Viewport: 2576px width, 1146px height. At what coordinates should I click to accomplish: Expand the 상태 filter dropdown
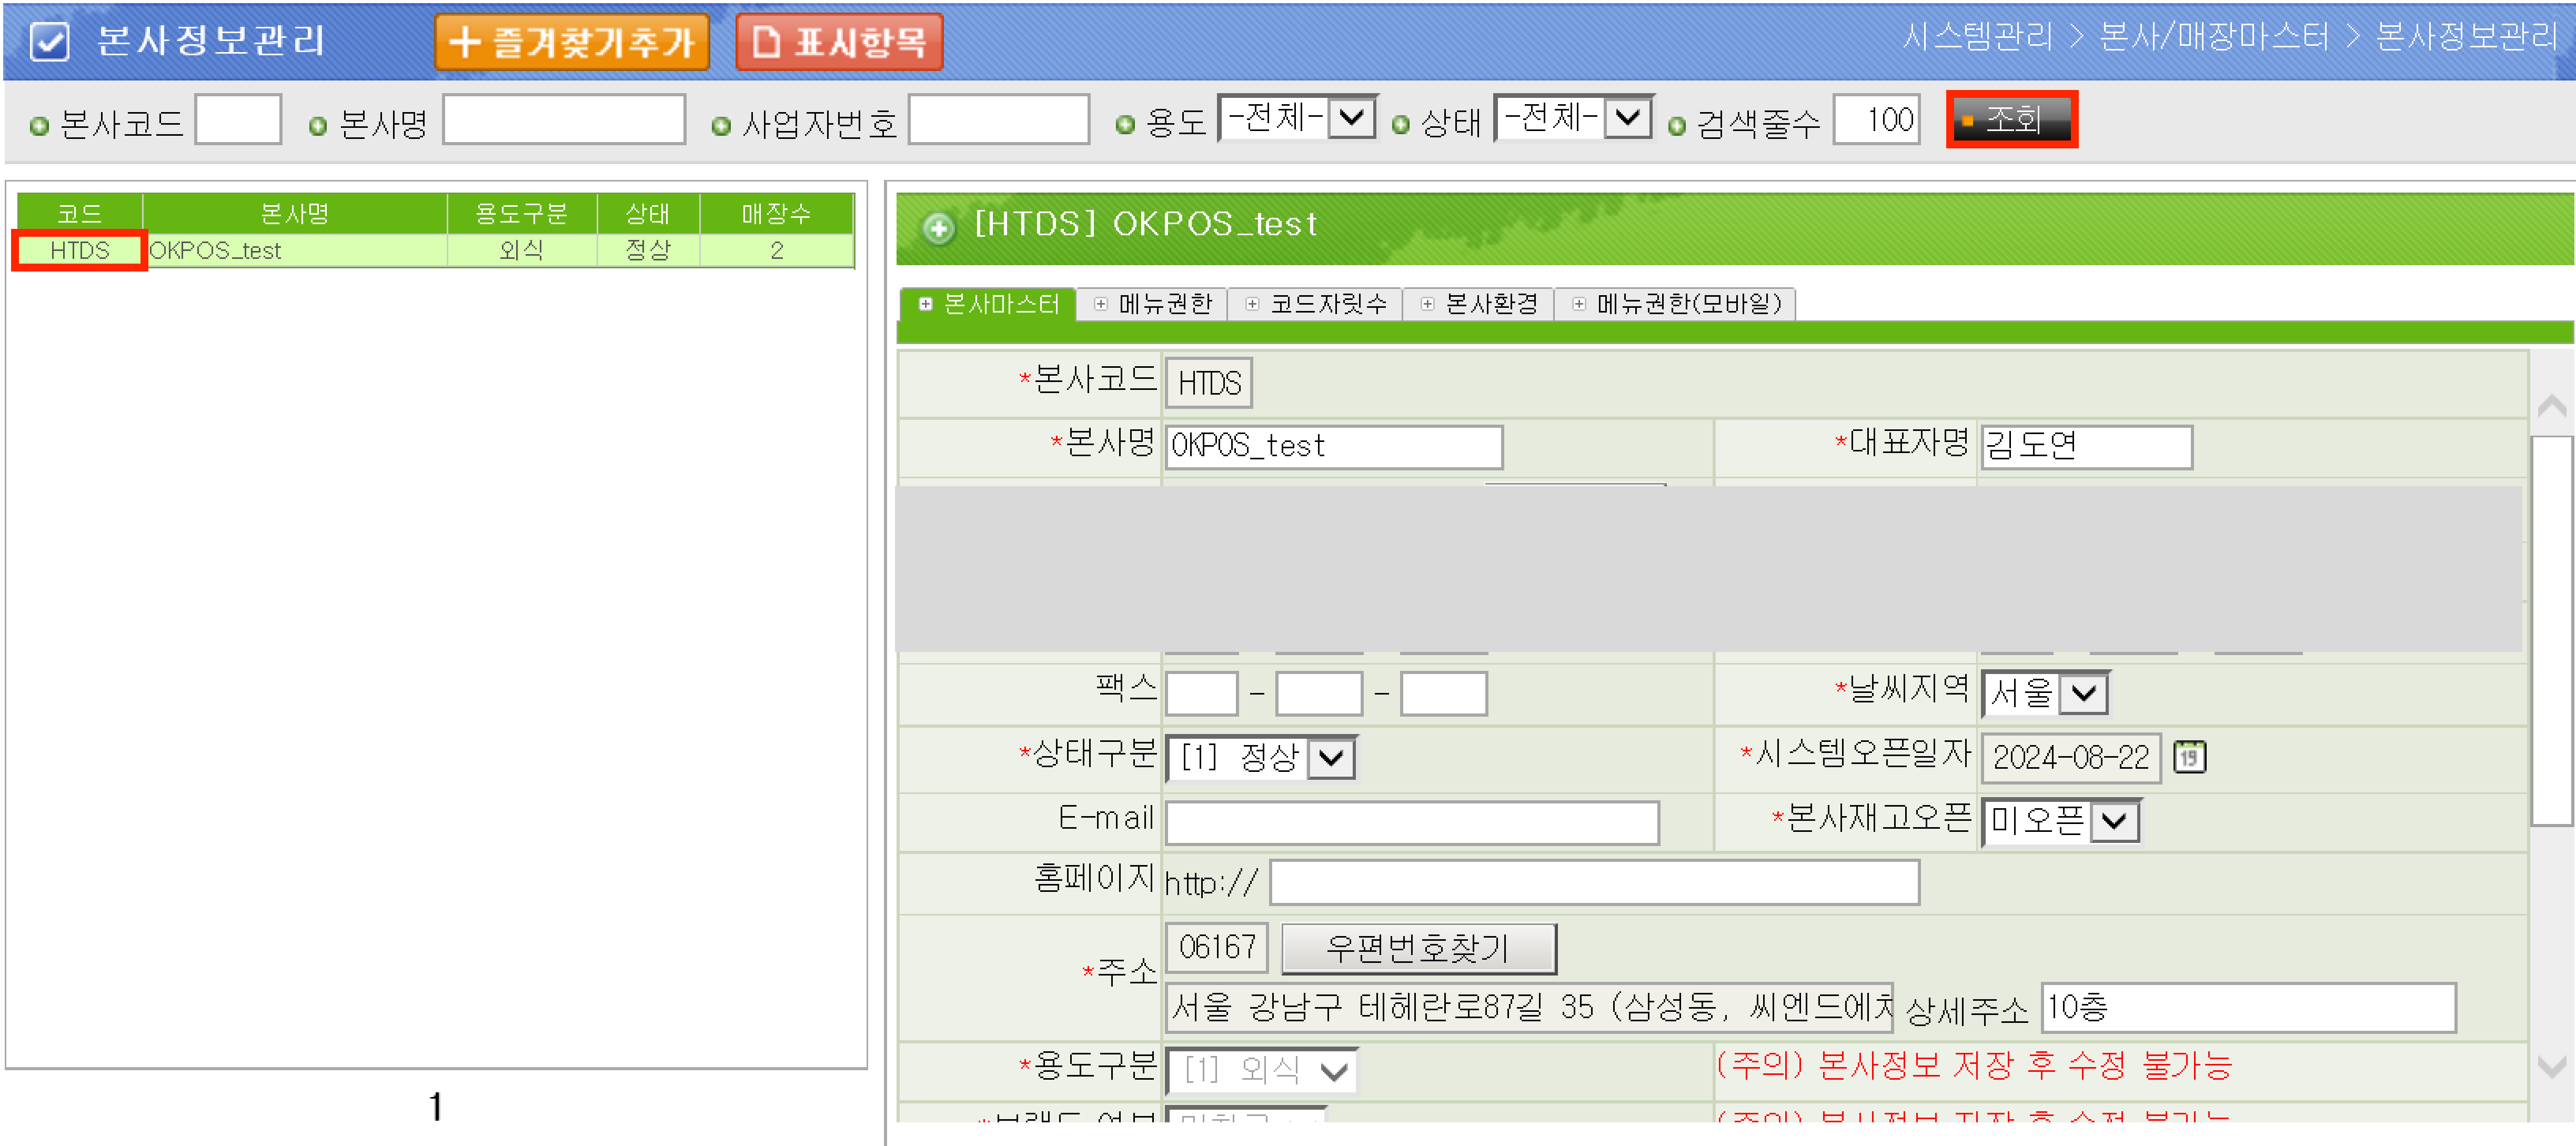pos(1627,118)
